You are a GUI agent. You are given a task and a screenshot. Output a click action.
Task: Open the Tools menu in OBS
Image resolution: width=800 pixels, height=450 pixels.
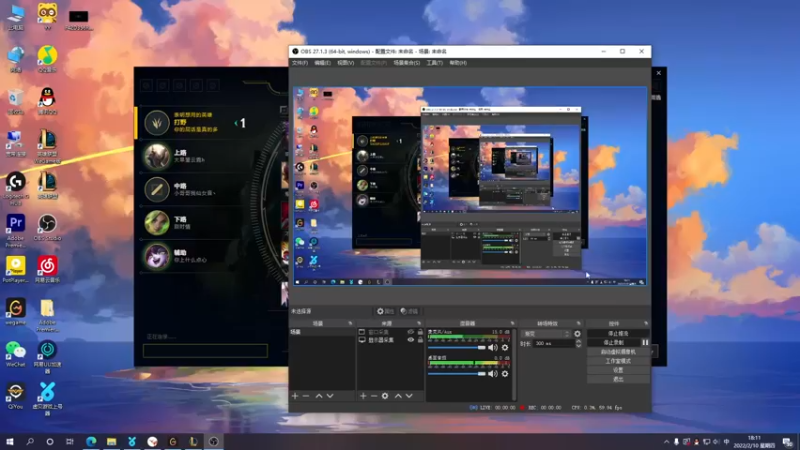[435, 63]
